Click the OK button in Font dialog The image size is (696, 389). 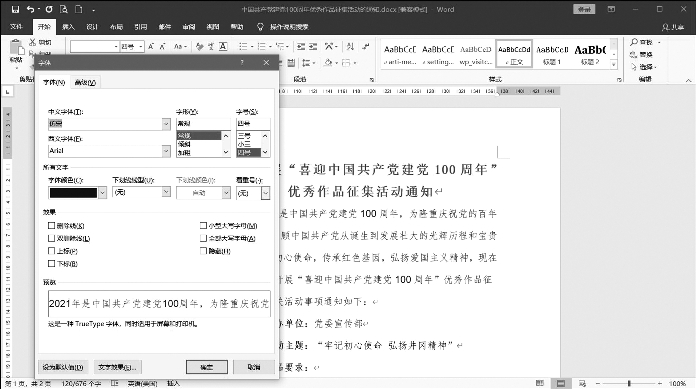207,367
